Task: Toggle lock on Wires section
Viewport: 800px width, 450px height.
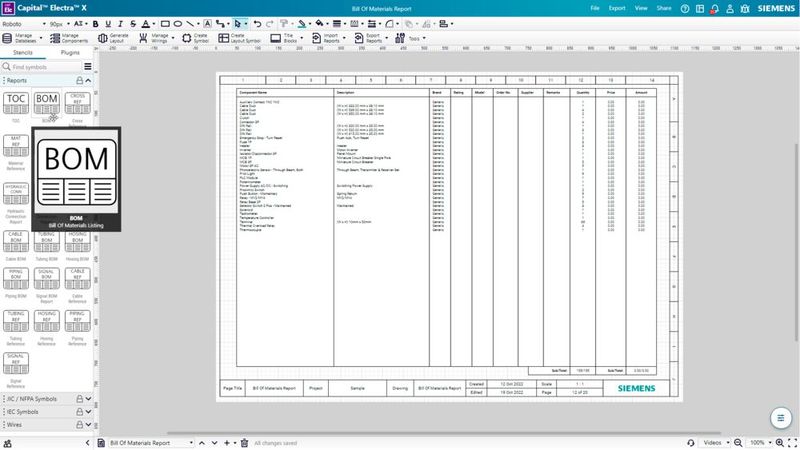Action: [x=79, y=424]
